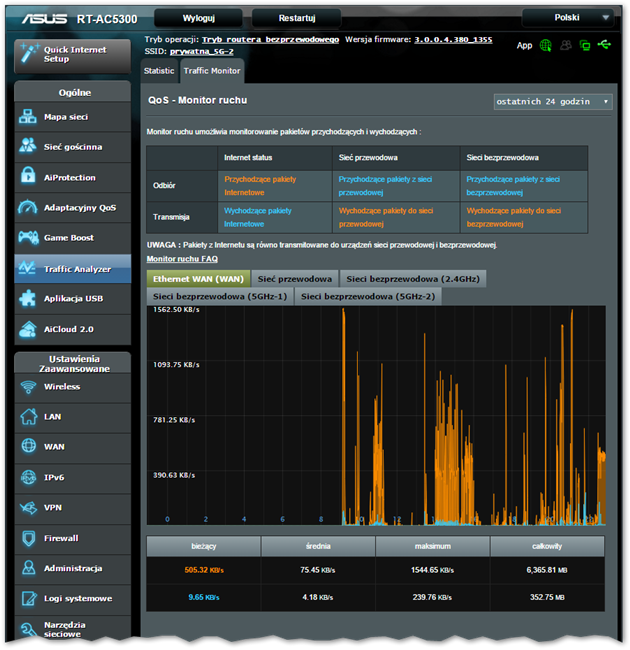Select Sieci bezprzewodowa (5GHz-2) tab
The height and width of the screenshot is (650, 630).
tap(368, 296)
